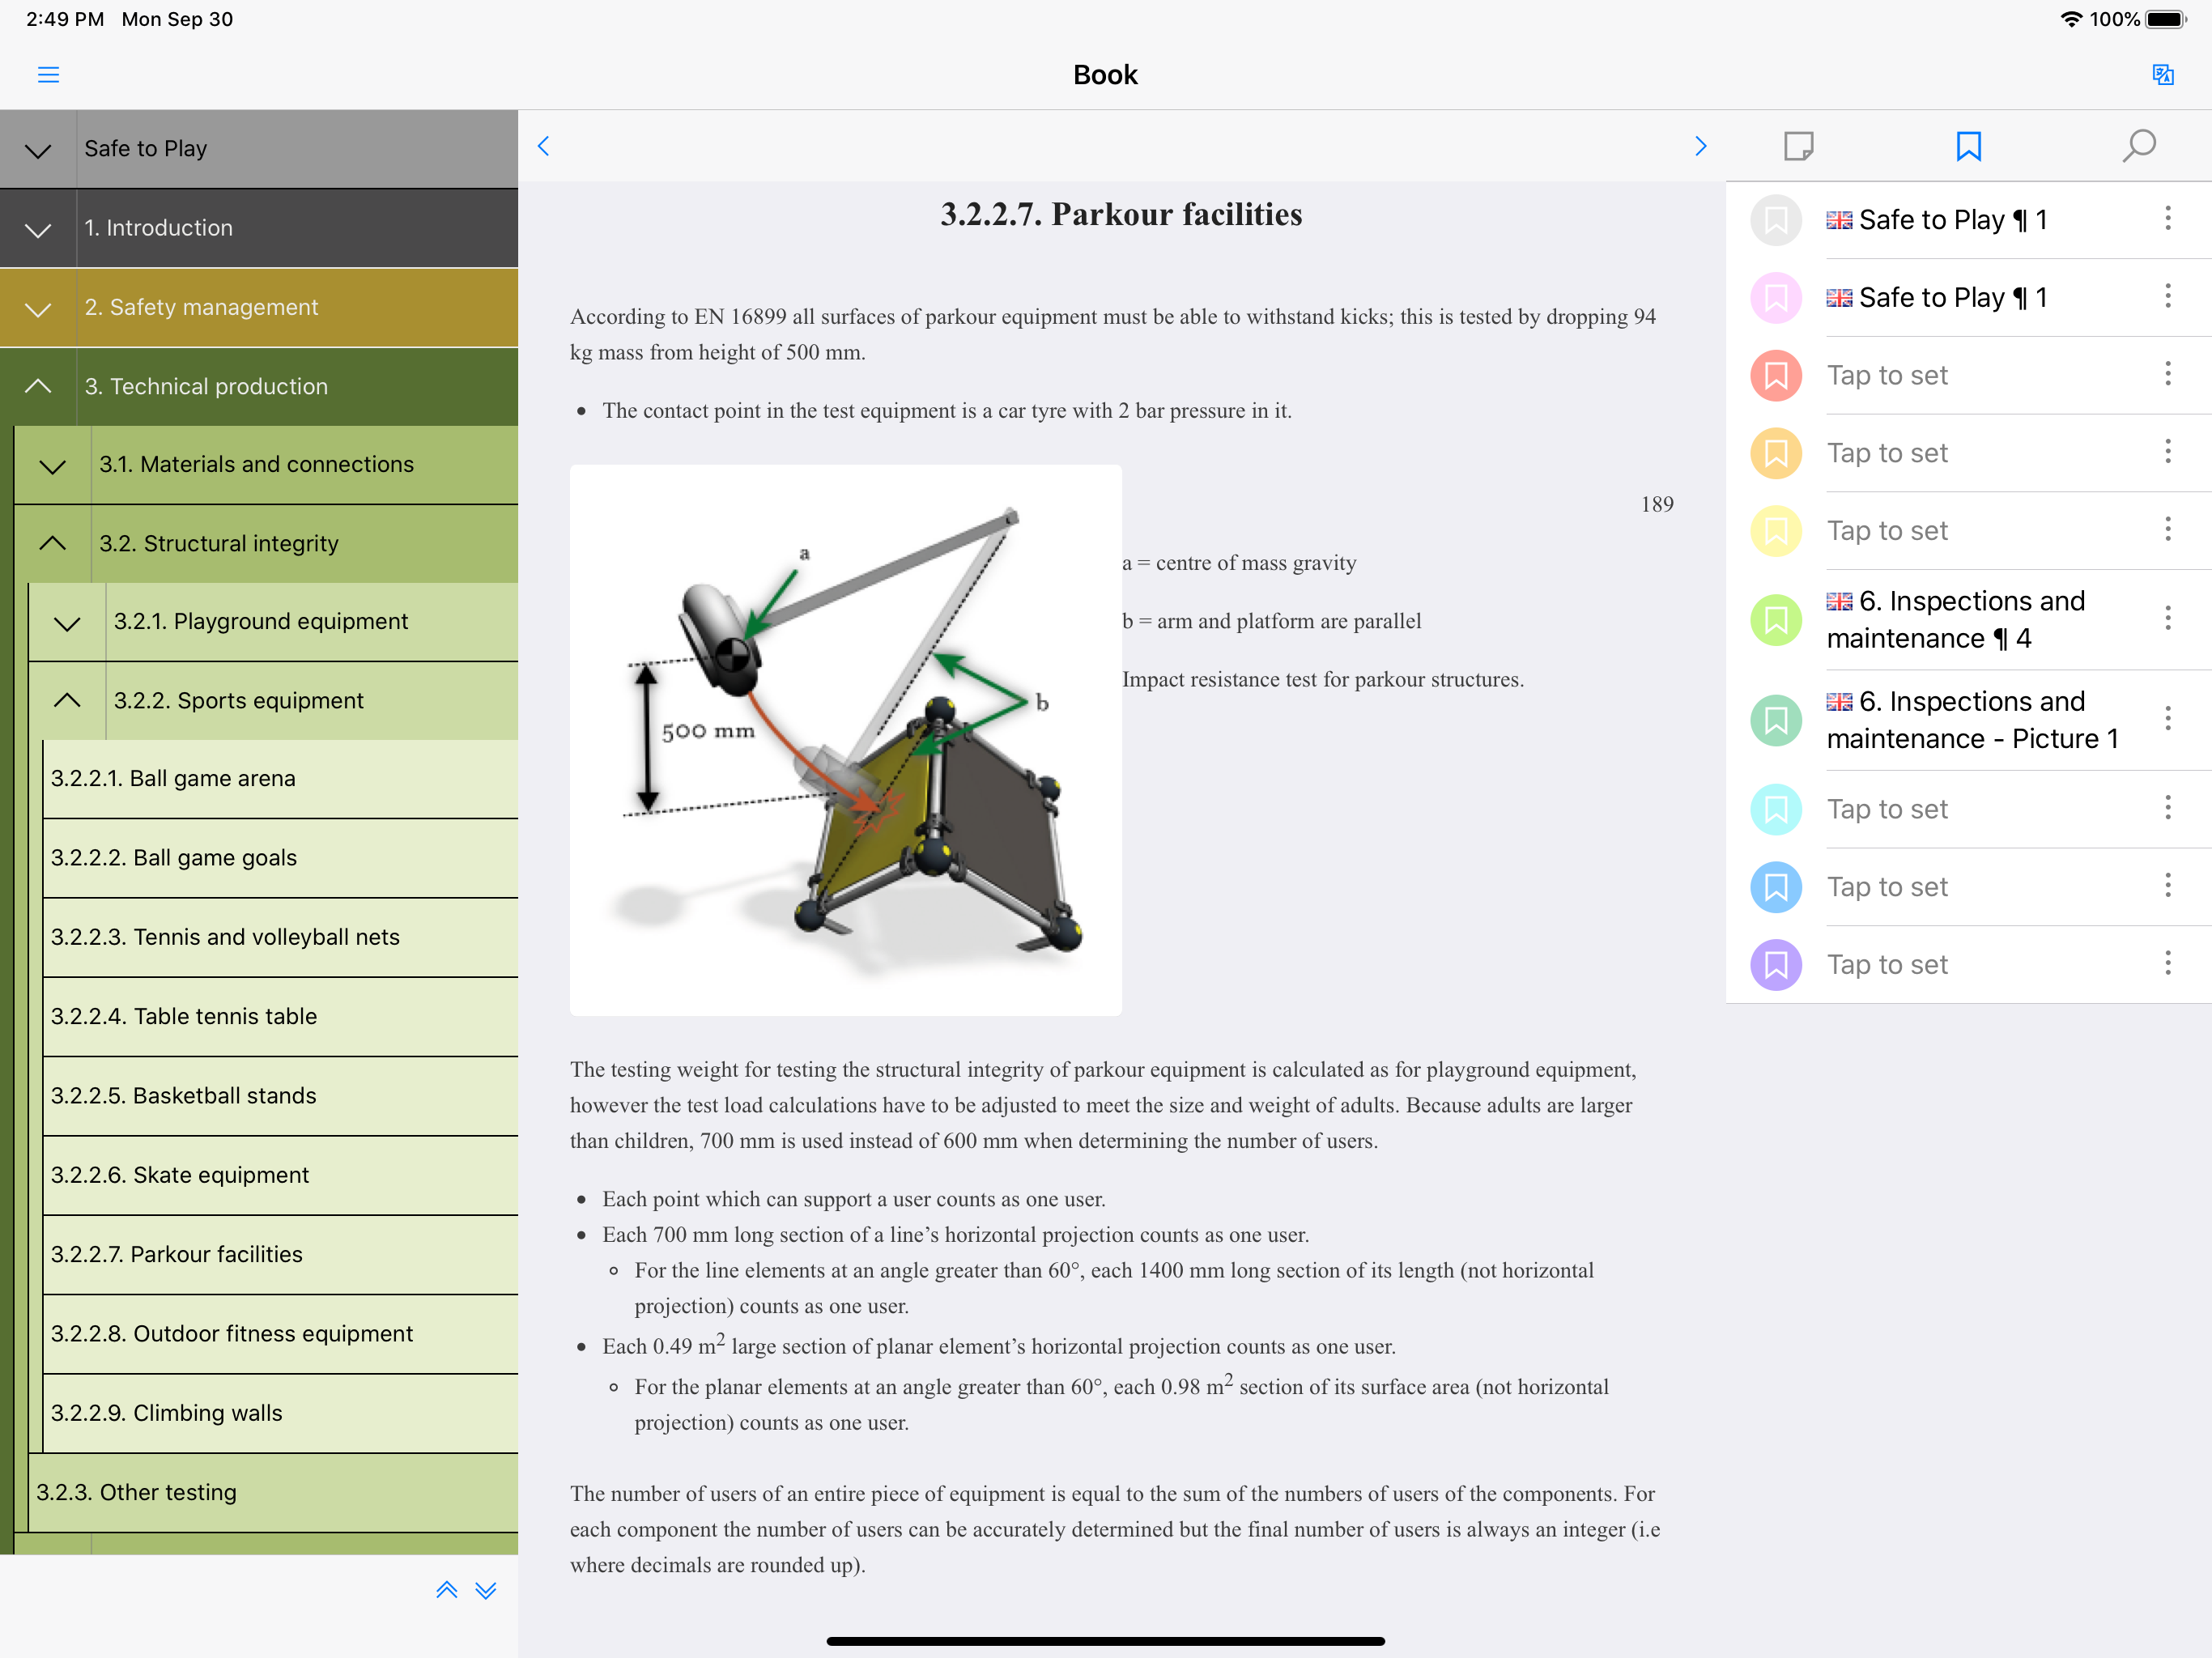Viewport: 2212px width, 1658px height.
Task: Tap the pink bookmark Safe to Play
Action: [1776, 298]
